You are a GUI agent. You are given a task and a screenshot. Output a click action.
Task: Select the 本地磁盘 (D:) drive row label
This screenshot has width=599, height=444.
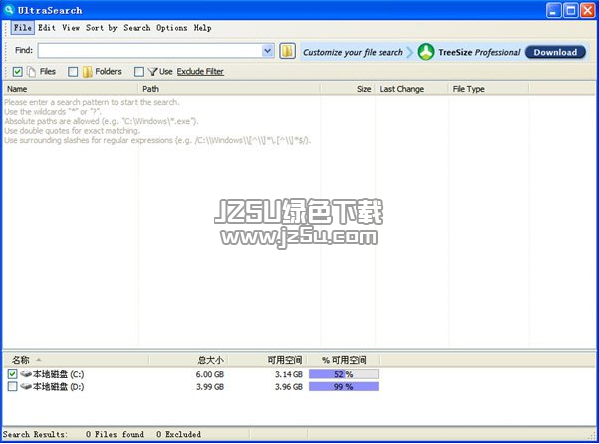click(x=58, y=387)
